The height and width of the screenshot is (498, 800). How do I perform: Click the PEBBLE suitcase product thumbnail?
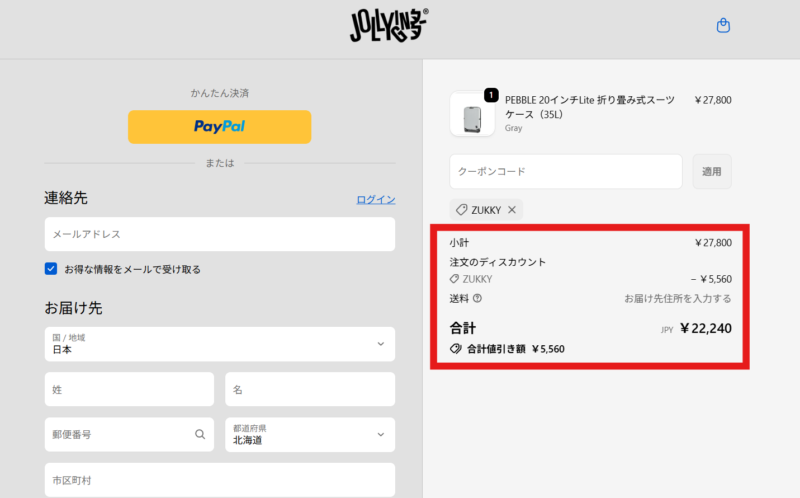click(472, 115)
